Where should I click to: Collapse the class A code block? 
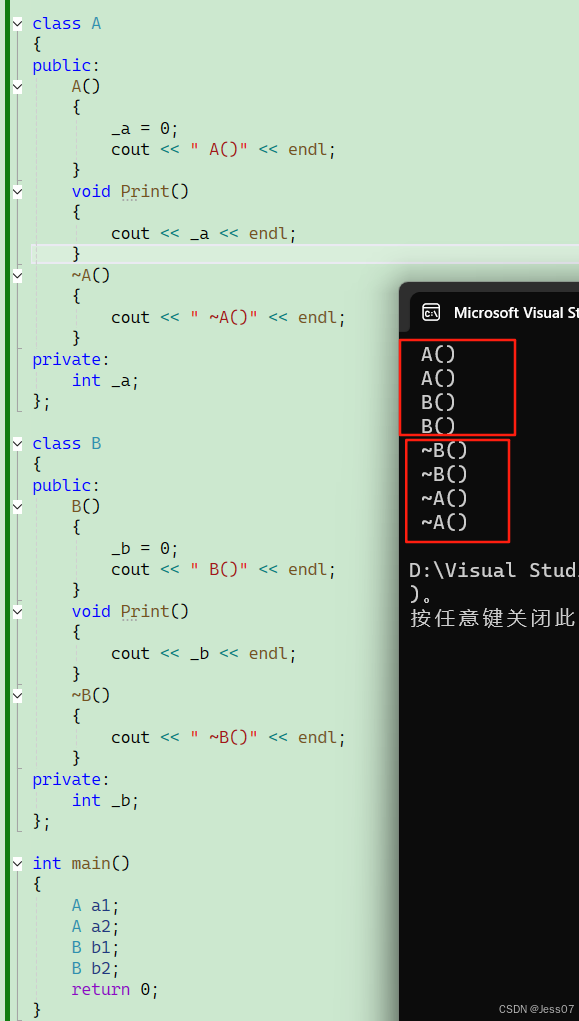(17, 24)
